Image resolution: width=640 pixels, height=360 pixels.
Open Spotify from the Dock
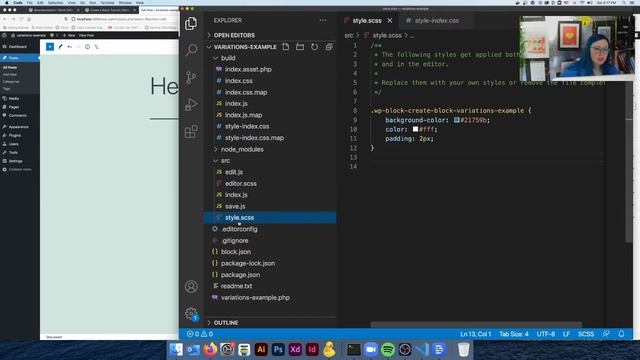click(x=388, y=349)
